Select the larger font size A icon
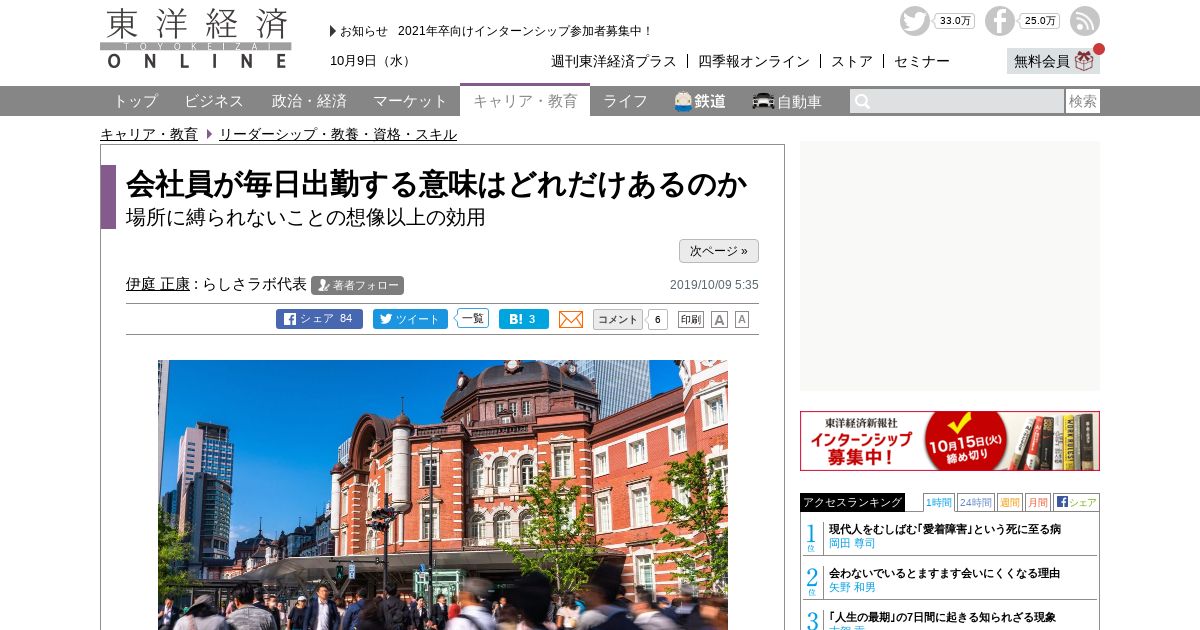The width and height of the screenshot is (1200, 630). pos(719,319)
